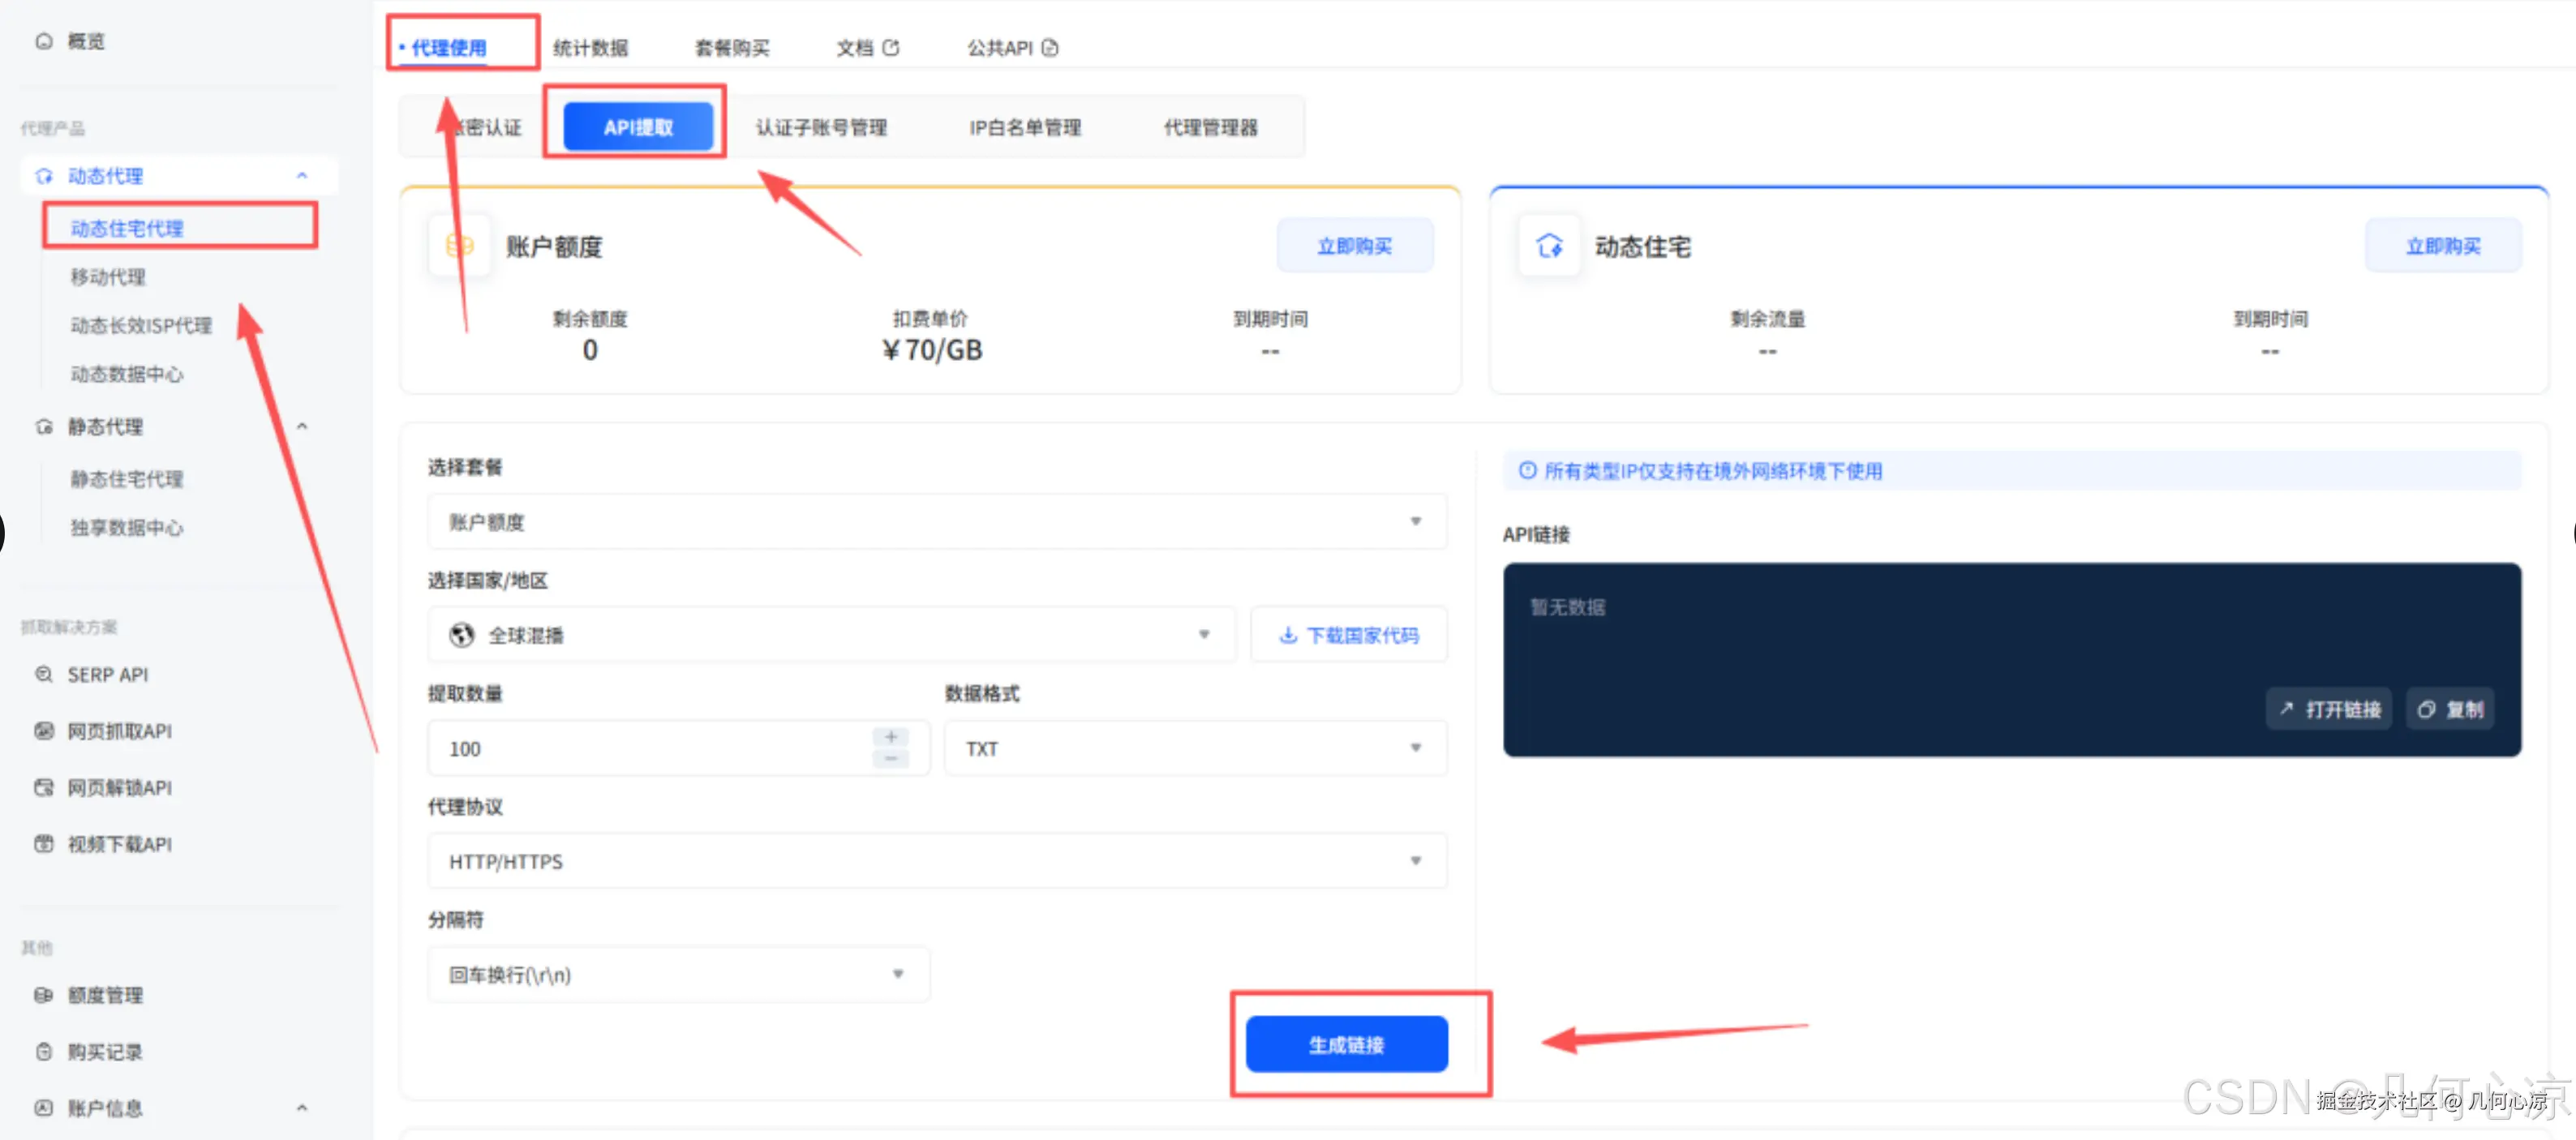Switch to the IP白名单管理 tab

pos(1024,126)
